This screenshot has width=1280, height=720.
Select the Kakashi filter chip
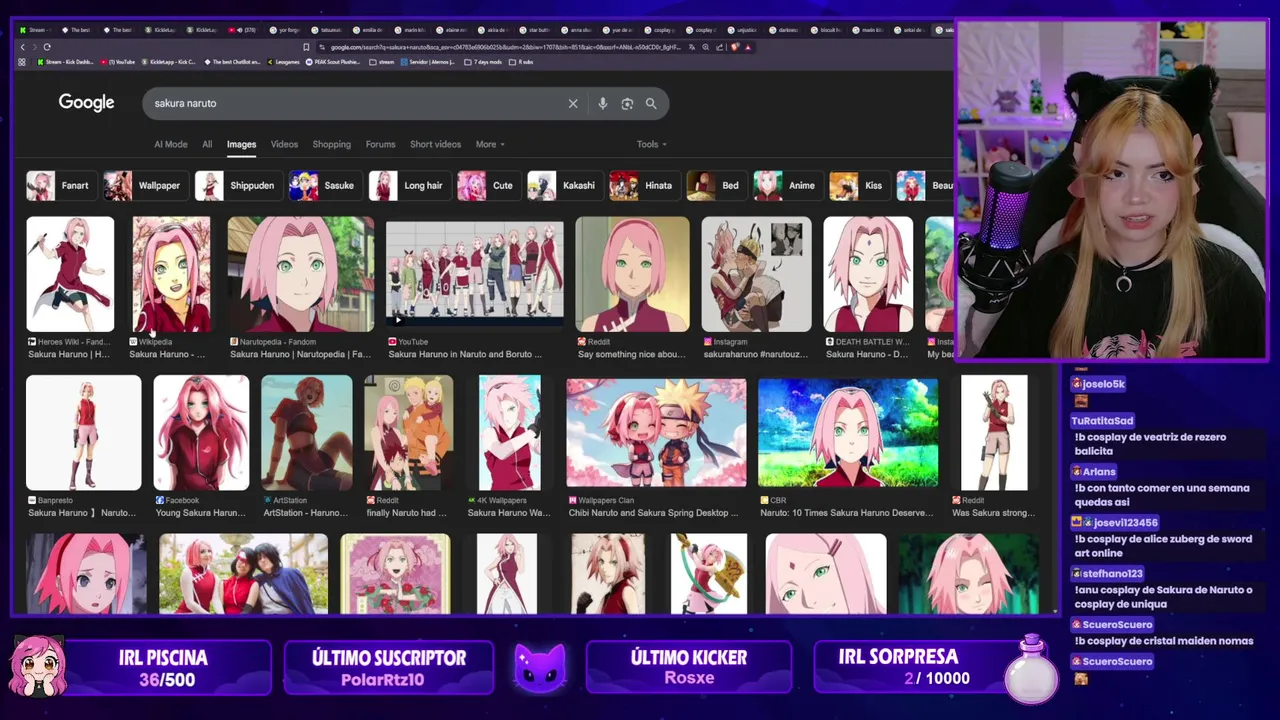[x=564, y=185]
